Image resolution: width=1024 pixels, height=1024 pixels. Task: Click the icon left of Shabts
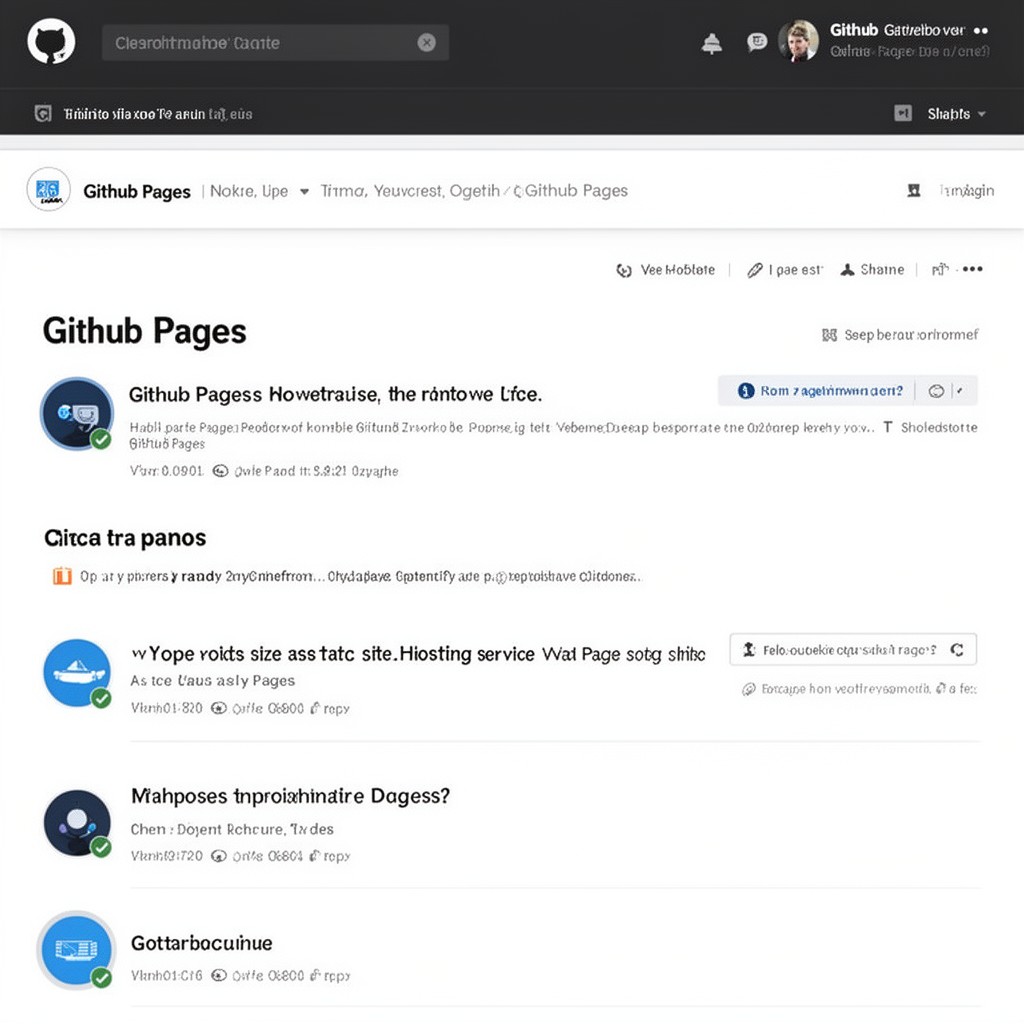(903, 113)
